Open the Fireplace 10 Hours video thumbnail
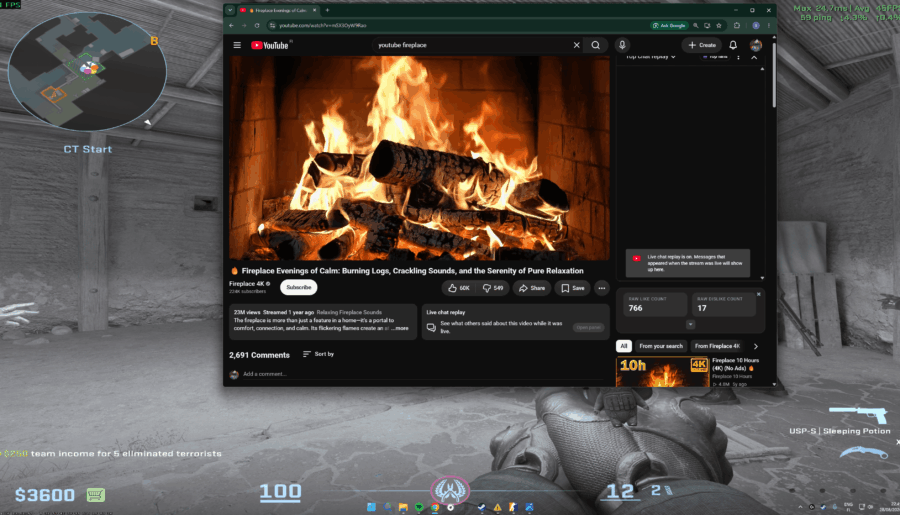 click(x=663, y=371)
